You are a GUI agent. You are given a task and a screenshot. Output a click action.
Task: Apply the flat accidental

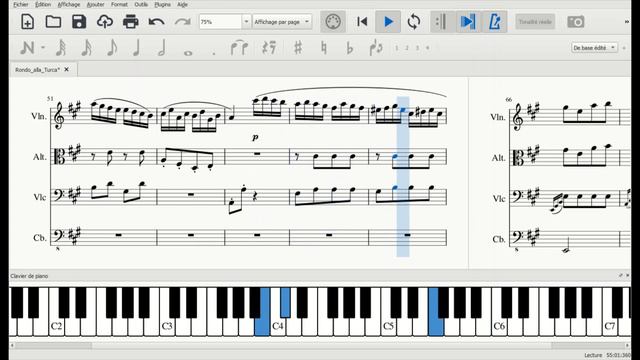click(349, 48)
